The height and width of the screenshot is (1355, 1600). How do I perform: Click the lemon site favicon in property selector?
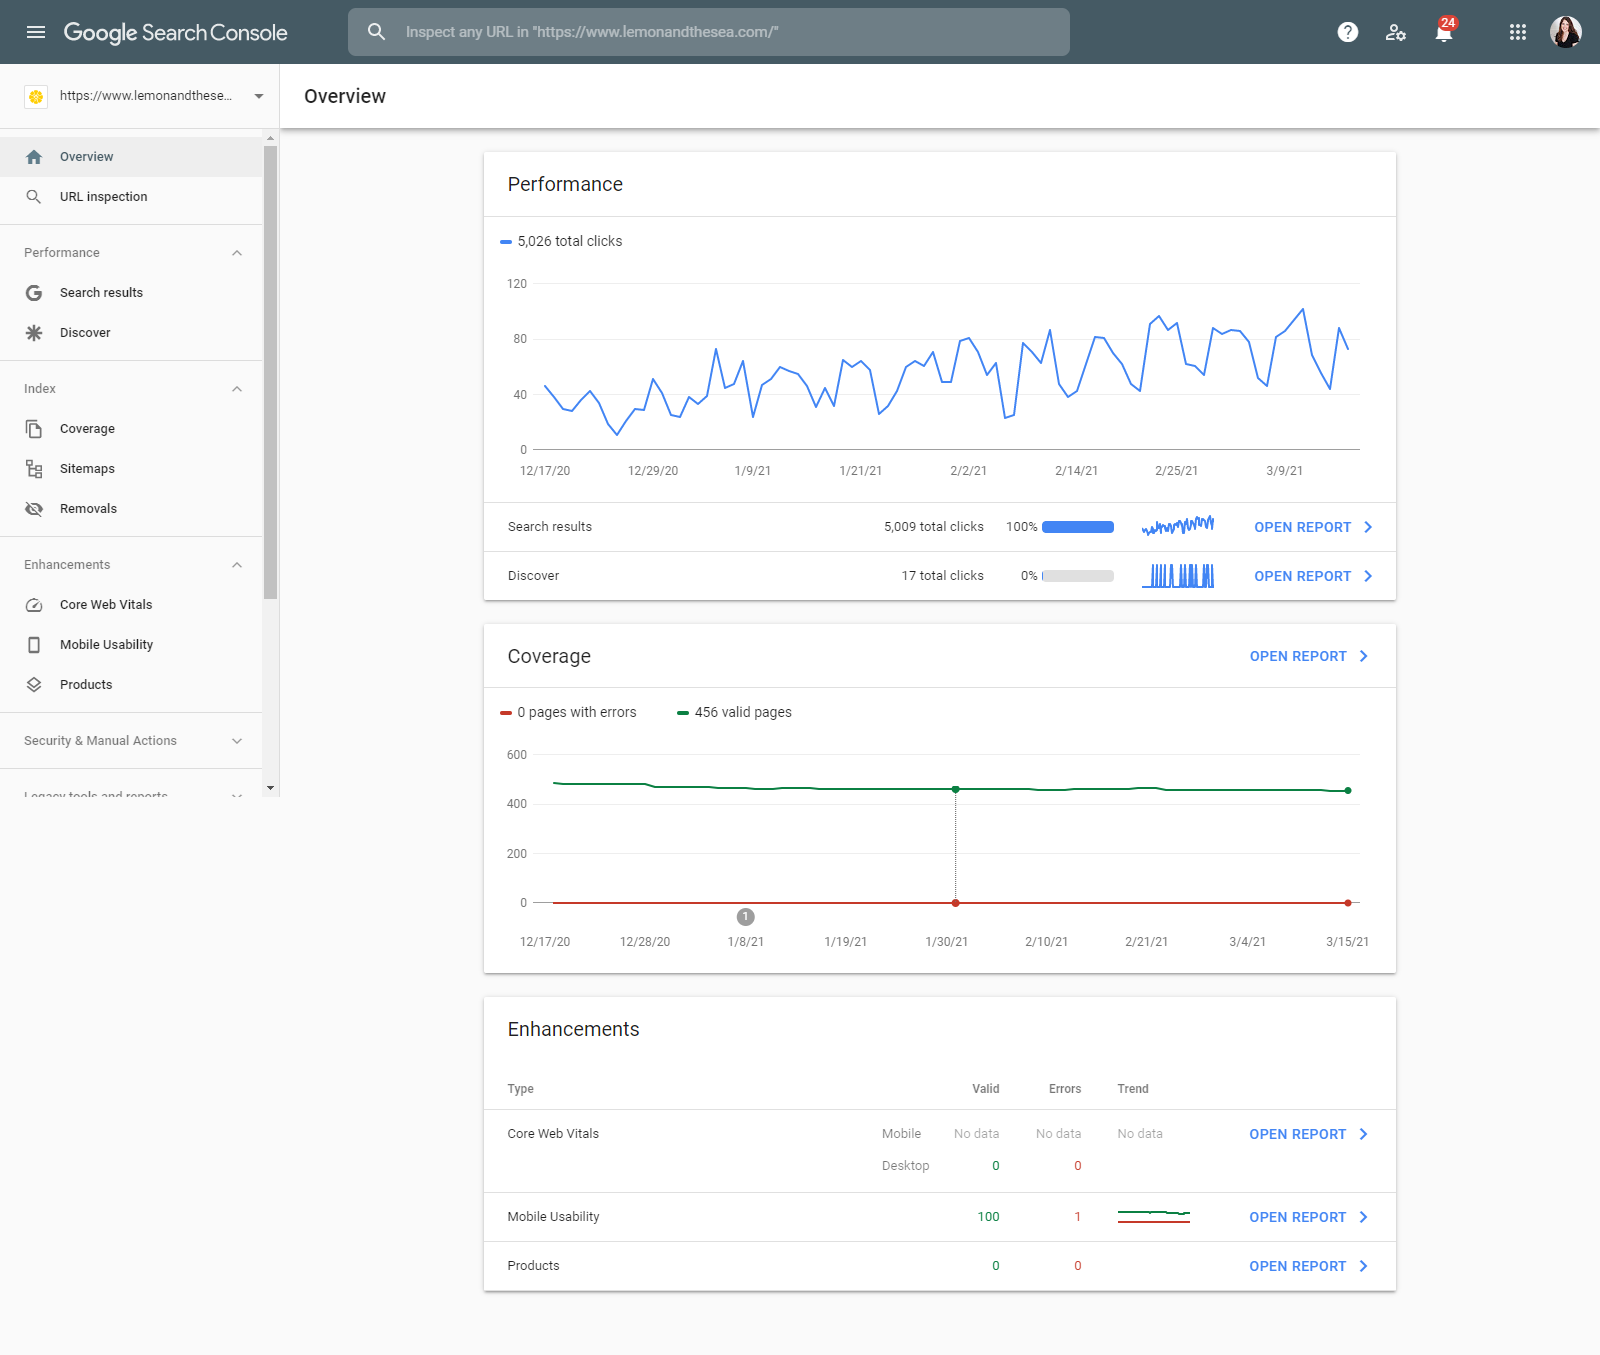pos(36,96)
